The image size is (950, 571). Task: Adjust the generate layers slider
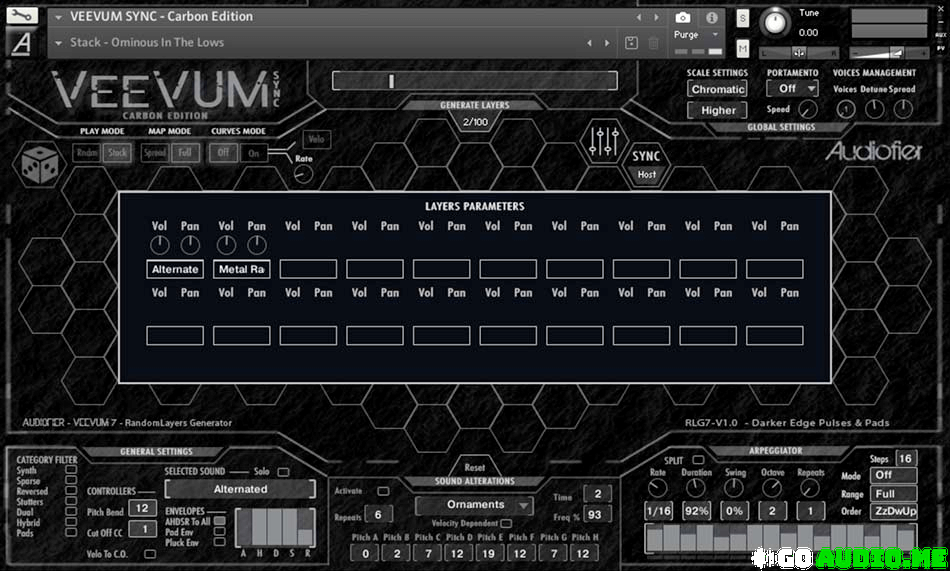474,81
